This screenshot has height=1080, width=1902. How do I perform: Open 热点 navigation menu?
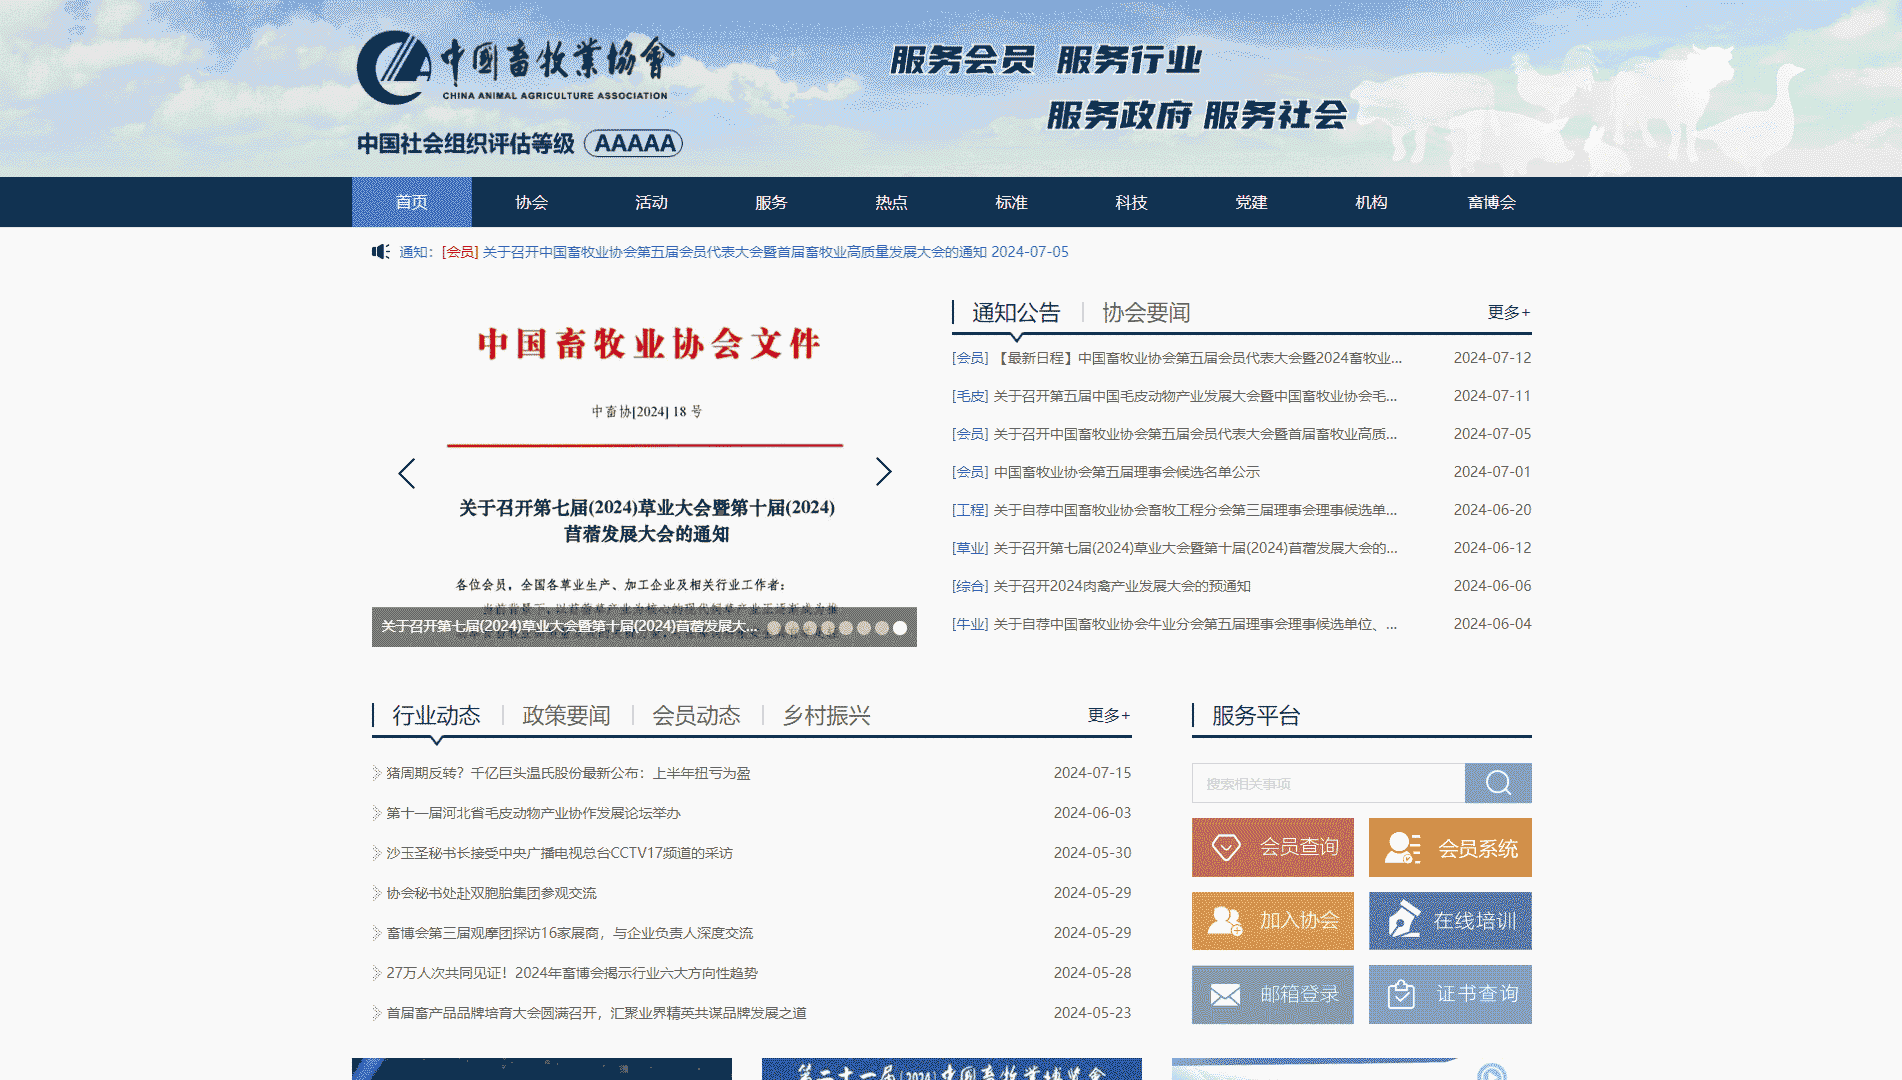click(892, 202)
